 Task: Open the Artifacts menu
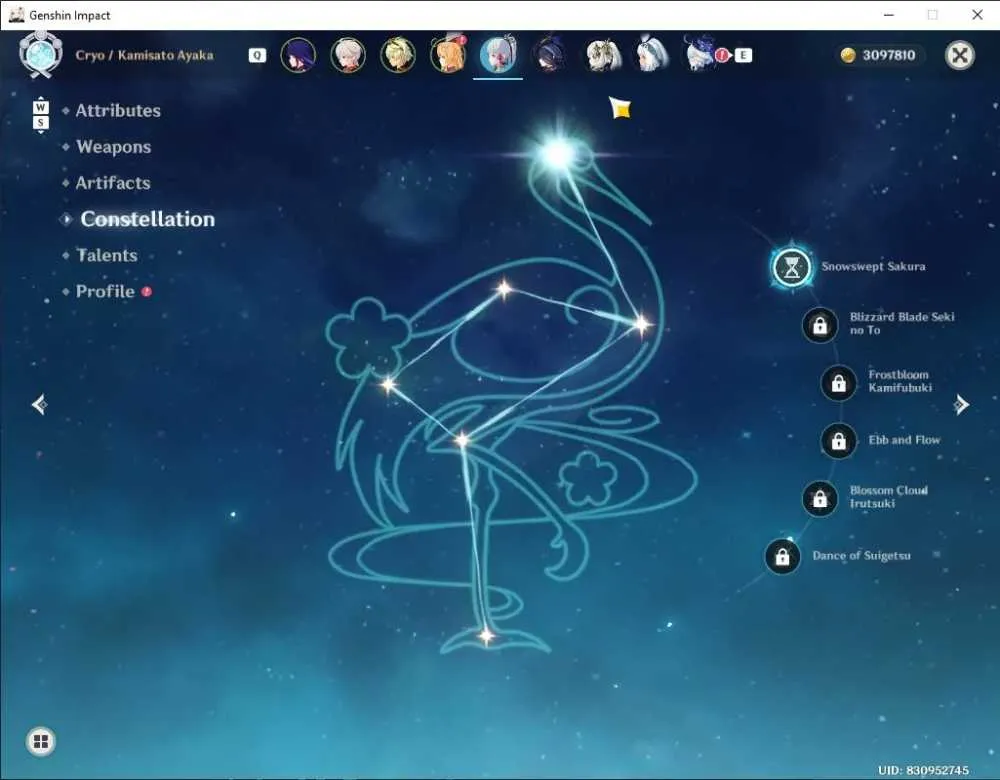pyautogui.click(x=113, y=183)
